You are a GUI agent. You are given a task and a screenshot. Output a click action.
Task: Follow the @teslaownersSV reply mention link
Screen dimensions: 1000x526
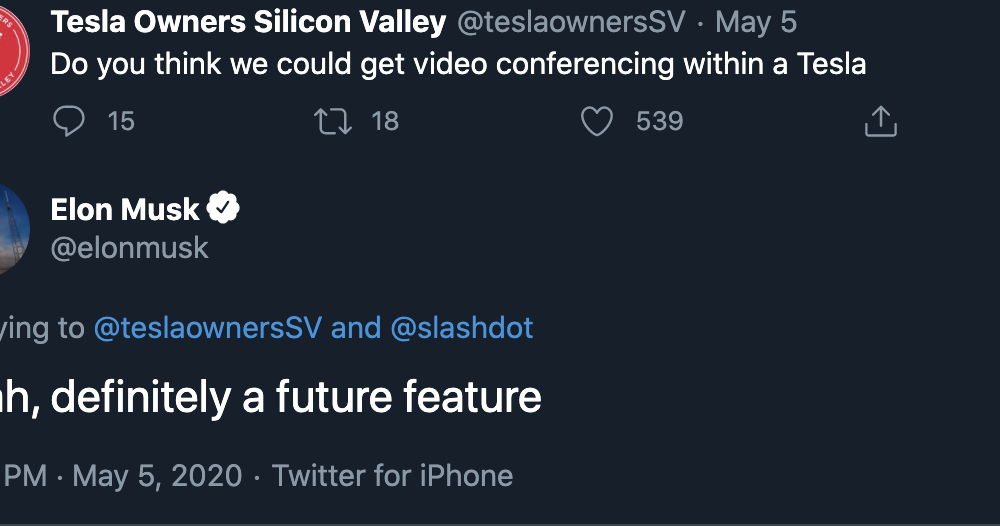pyautogui.click(x=208, y=328)
